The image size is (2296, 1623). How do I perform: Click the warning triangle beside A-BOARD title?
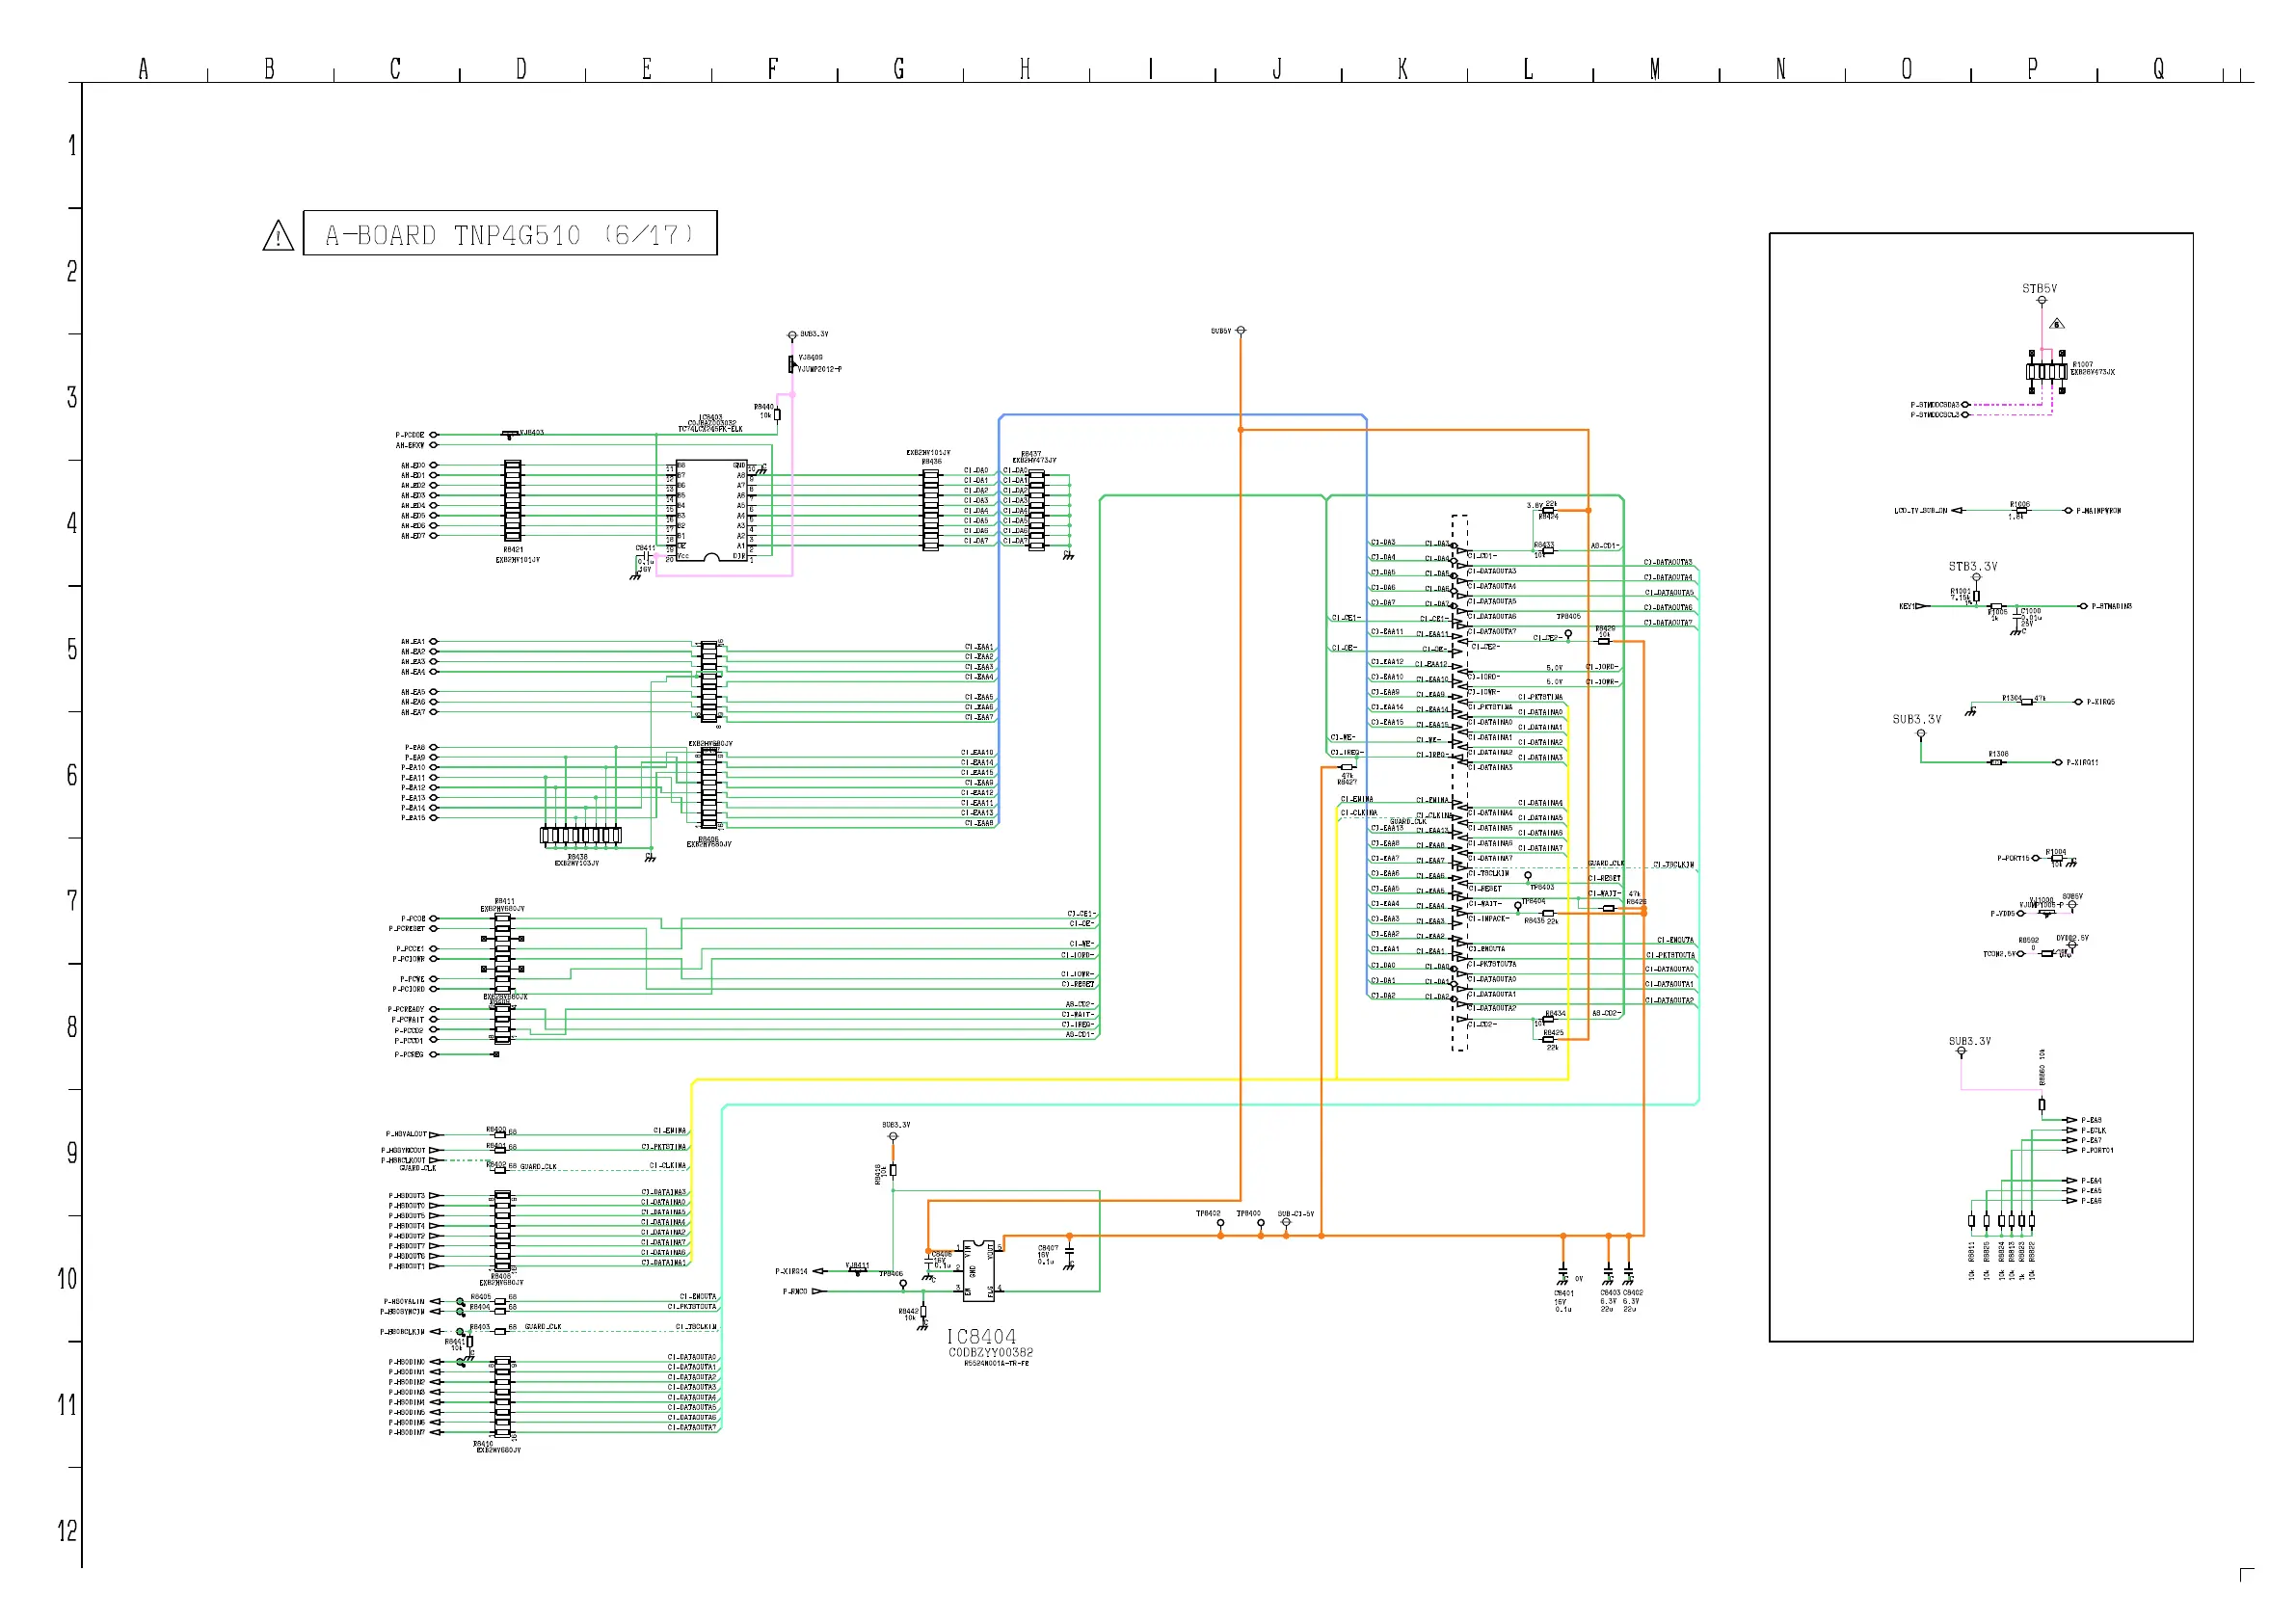pos(278,236)
